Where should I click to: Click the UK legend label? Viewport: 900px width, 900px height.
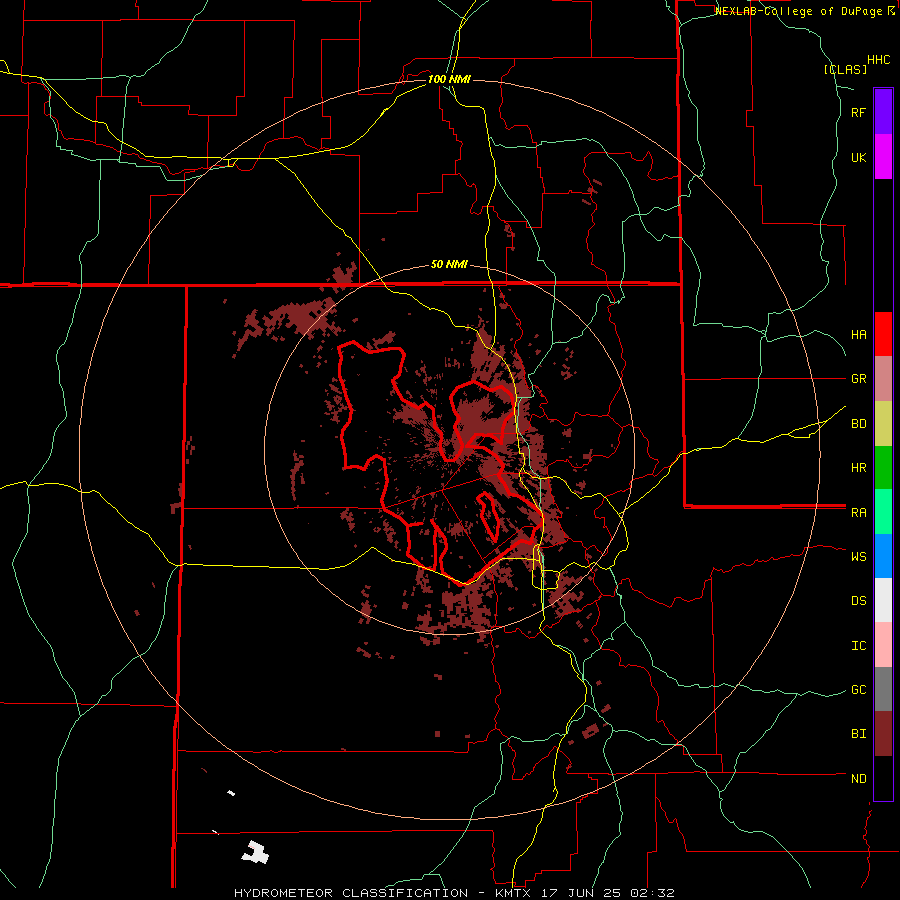858,157
